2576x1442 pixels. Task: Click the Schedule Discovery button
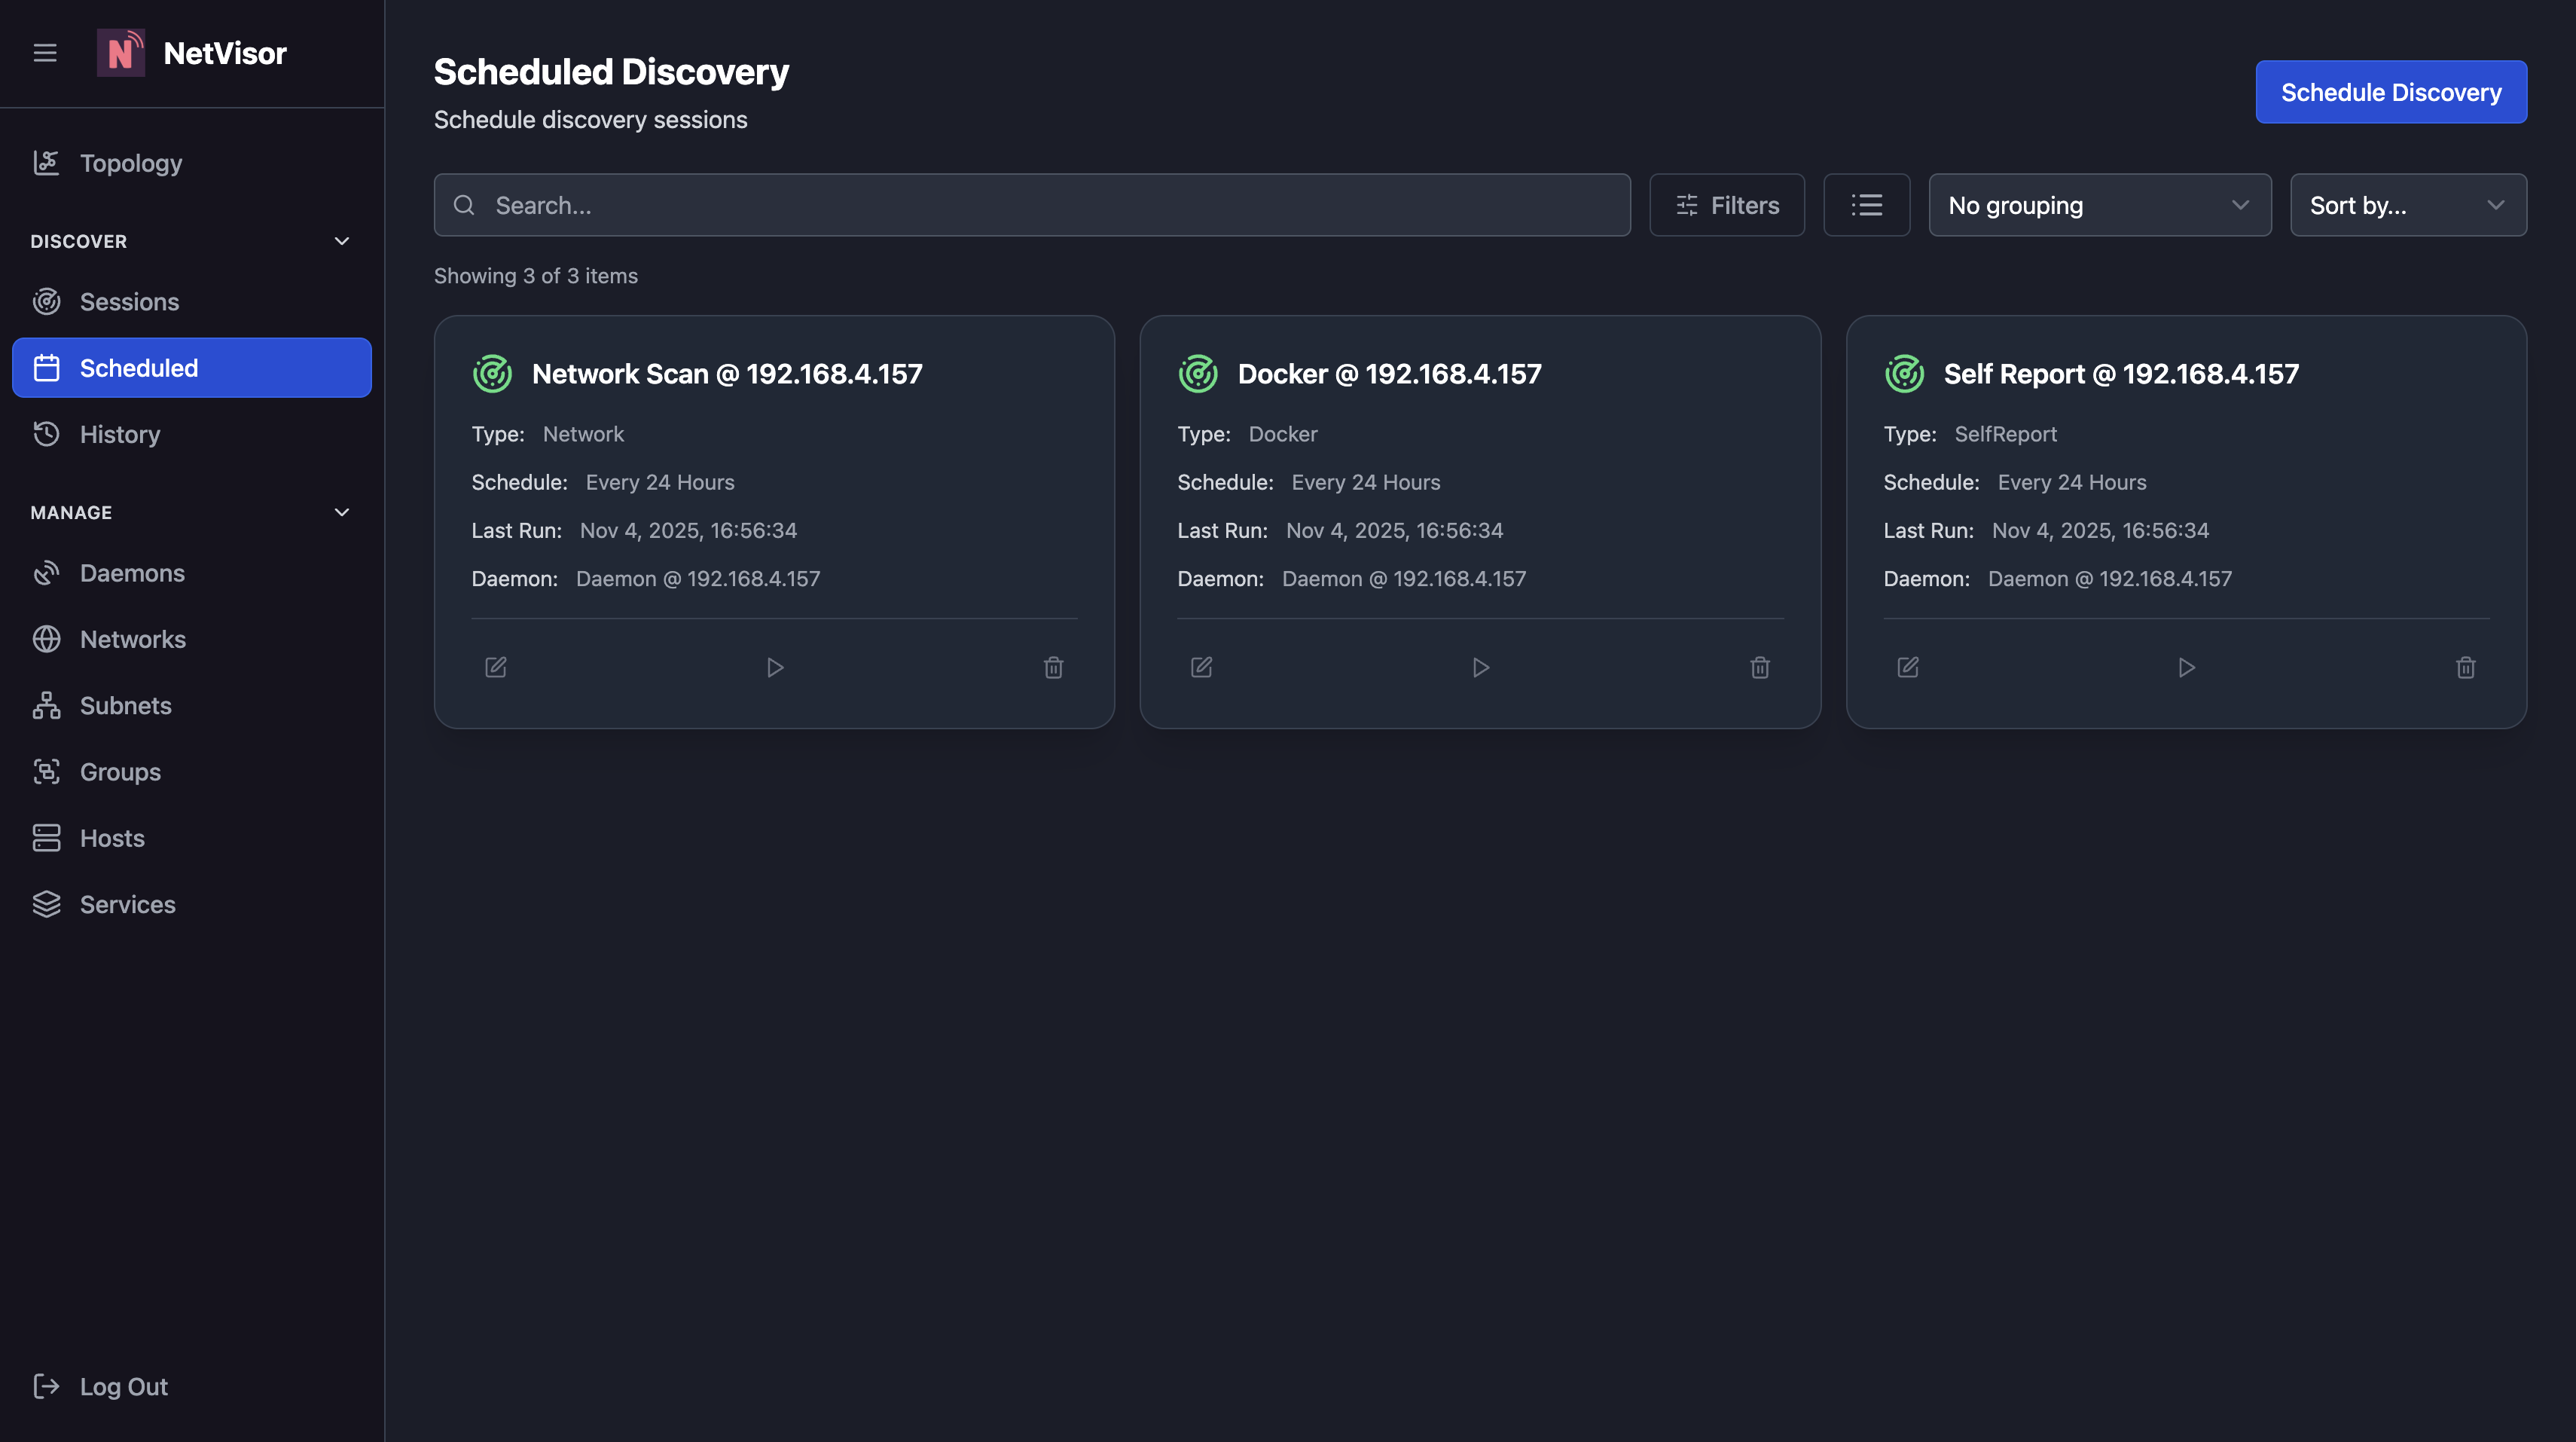pos(2391,92)
